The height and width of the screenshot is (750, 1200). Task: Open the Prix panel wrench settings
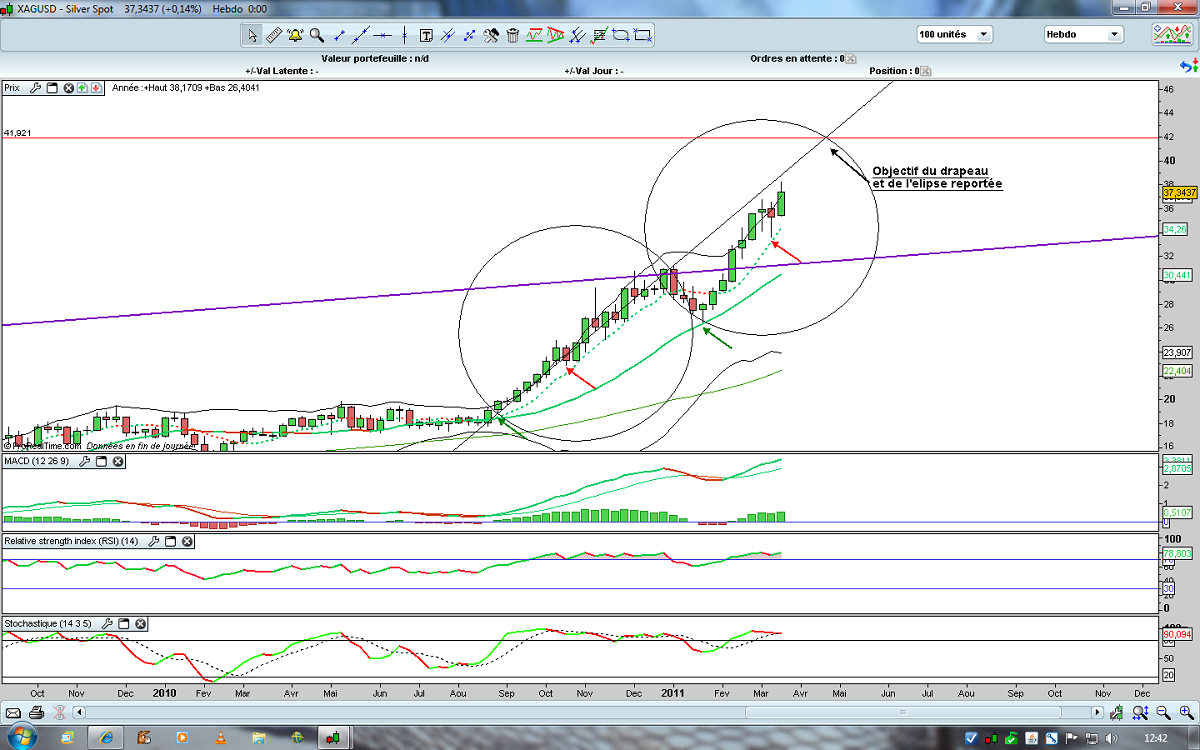point(36,88)
